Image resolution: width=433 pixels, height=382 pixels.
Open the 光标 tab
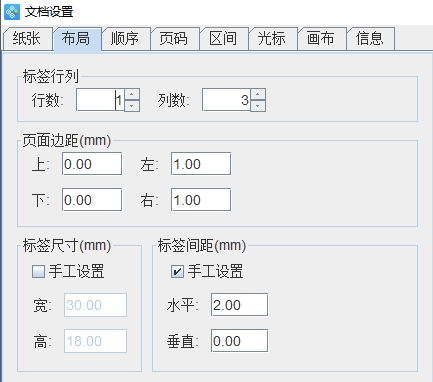(x=273, y=39)
